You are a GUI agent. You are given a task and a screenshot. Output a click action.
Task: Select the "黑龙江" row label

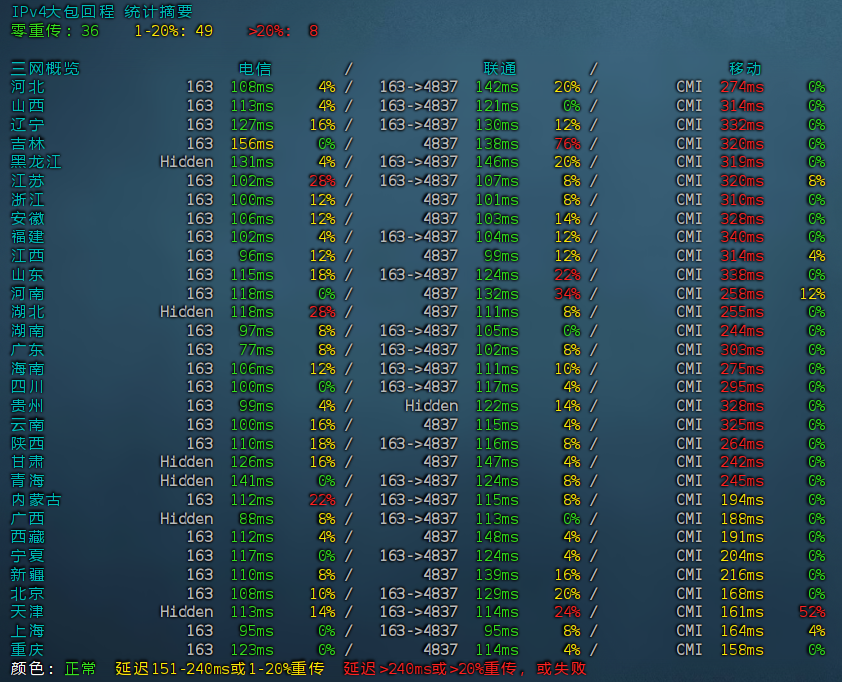point(36,162)
